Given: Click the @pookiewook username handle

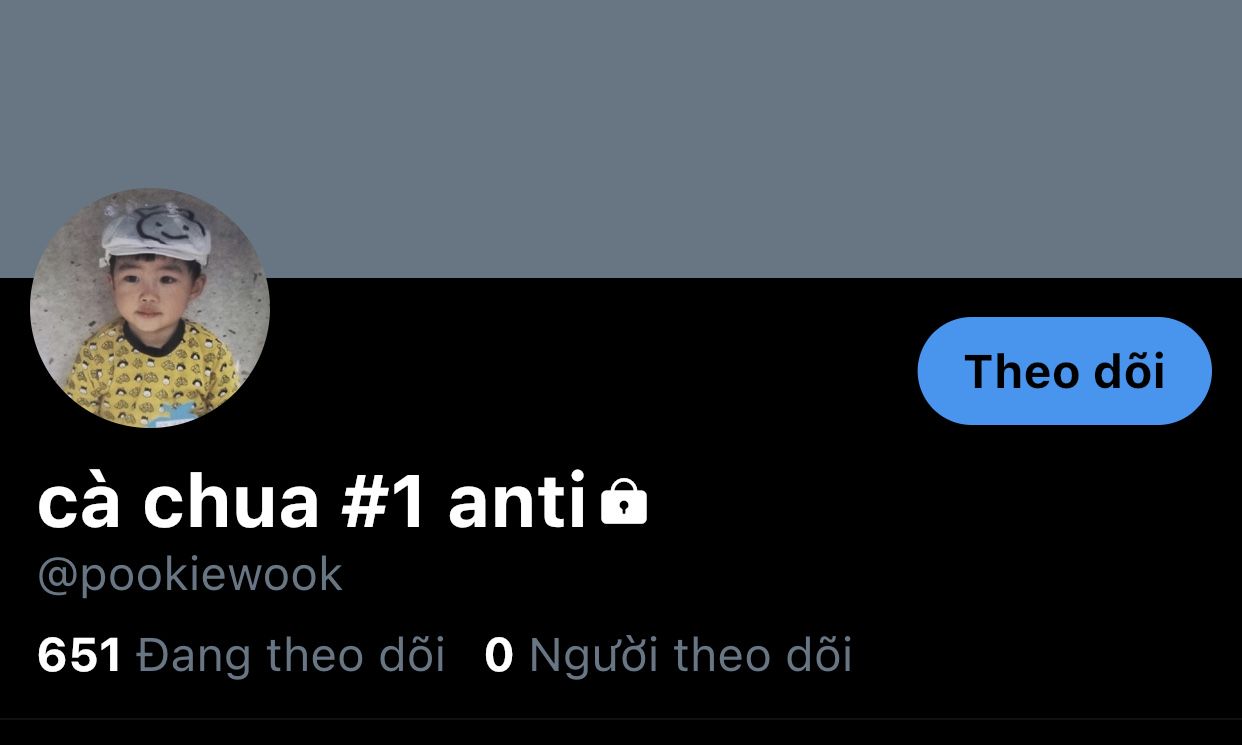Looking at the screenshot, I should tap(190, 576).
